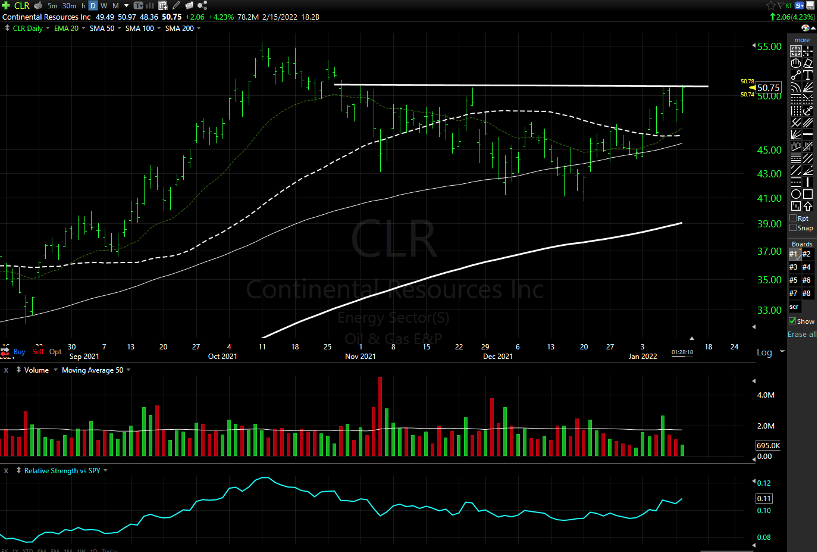Switch to drawing board #4

pyautogui.click(x=807, y=267)
